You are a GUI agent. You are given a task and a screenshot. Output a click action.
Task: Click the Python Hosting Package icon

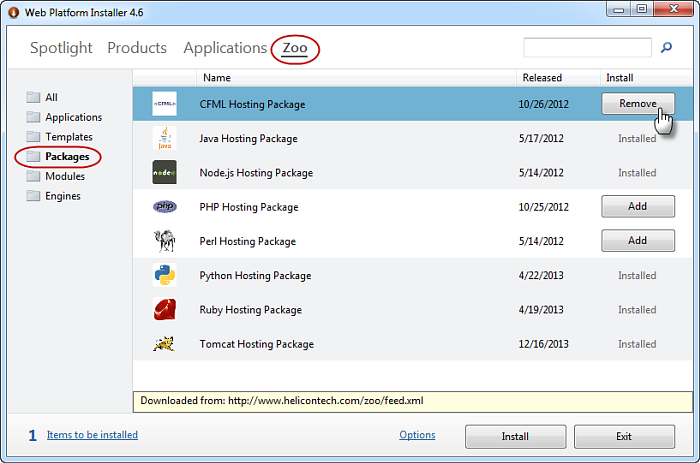click(165, 275)
